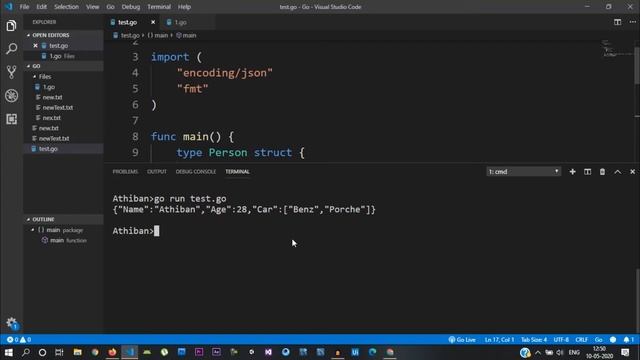Viewport: 640px width, 360px height.
Task: Switch to the Problems panel tab
Action: tap(125, 172)
